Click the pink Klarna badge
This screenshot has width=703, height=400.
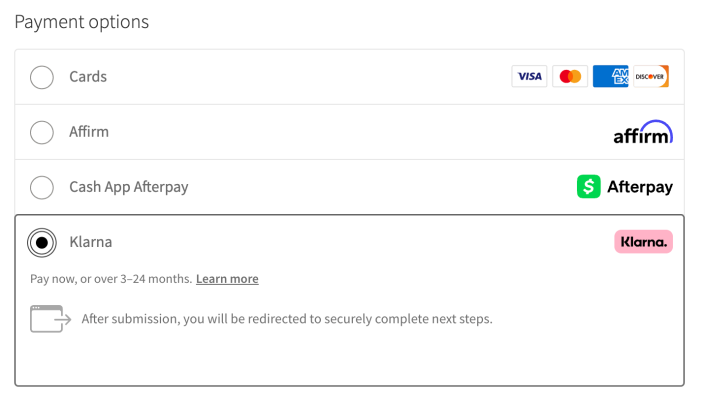(x=643, y=242)
